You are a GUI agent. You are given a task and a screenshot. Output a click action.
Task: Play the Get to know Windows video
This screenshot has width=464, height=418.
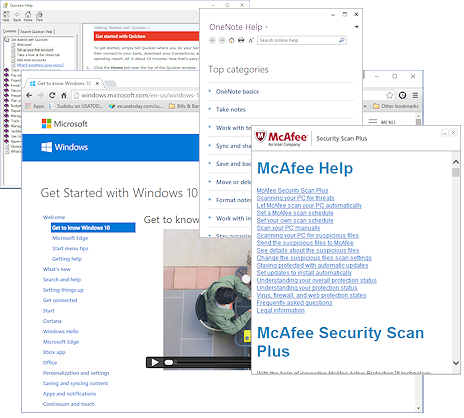pos(155,362)
